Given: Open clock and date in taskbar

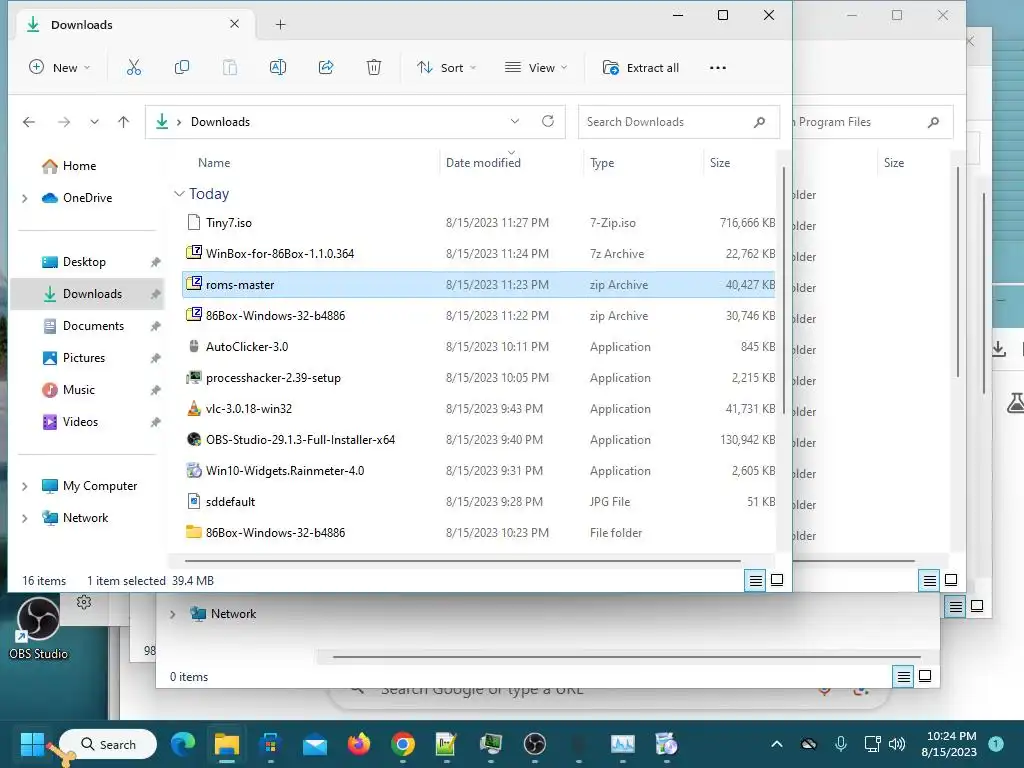Looking at the screenshot, I should (951, 744).
